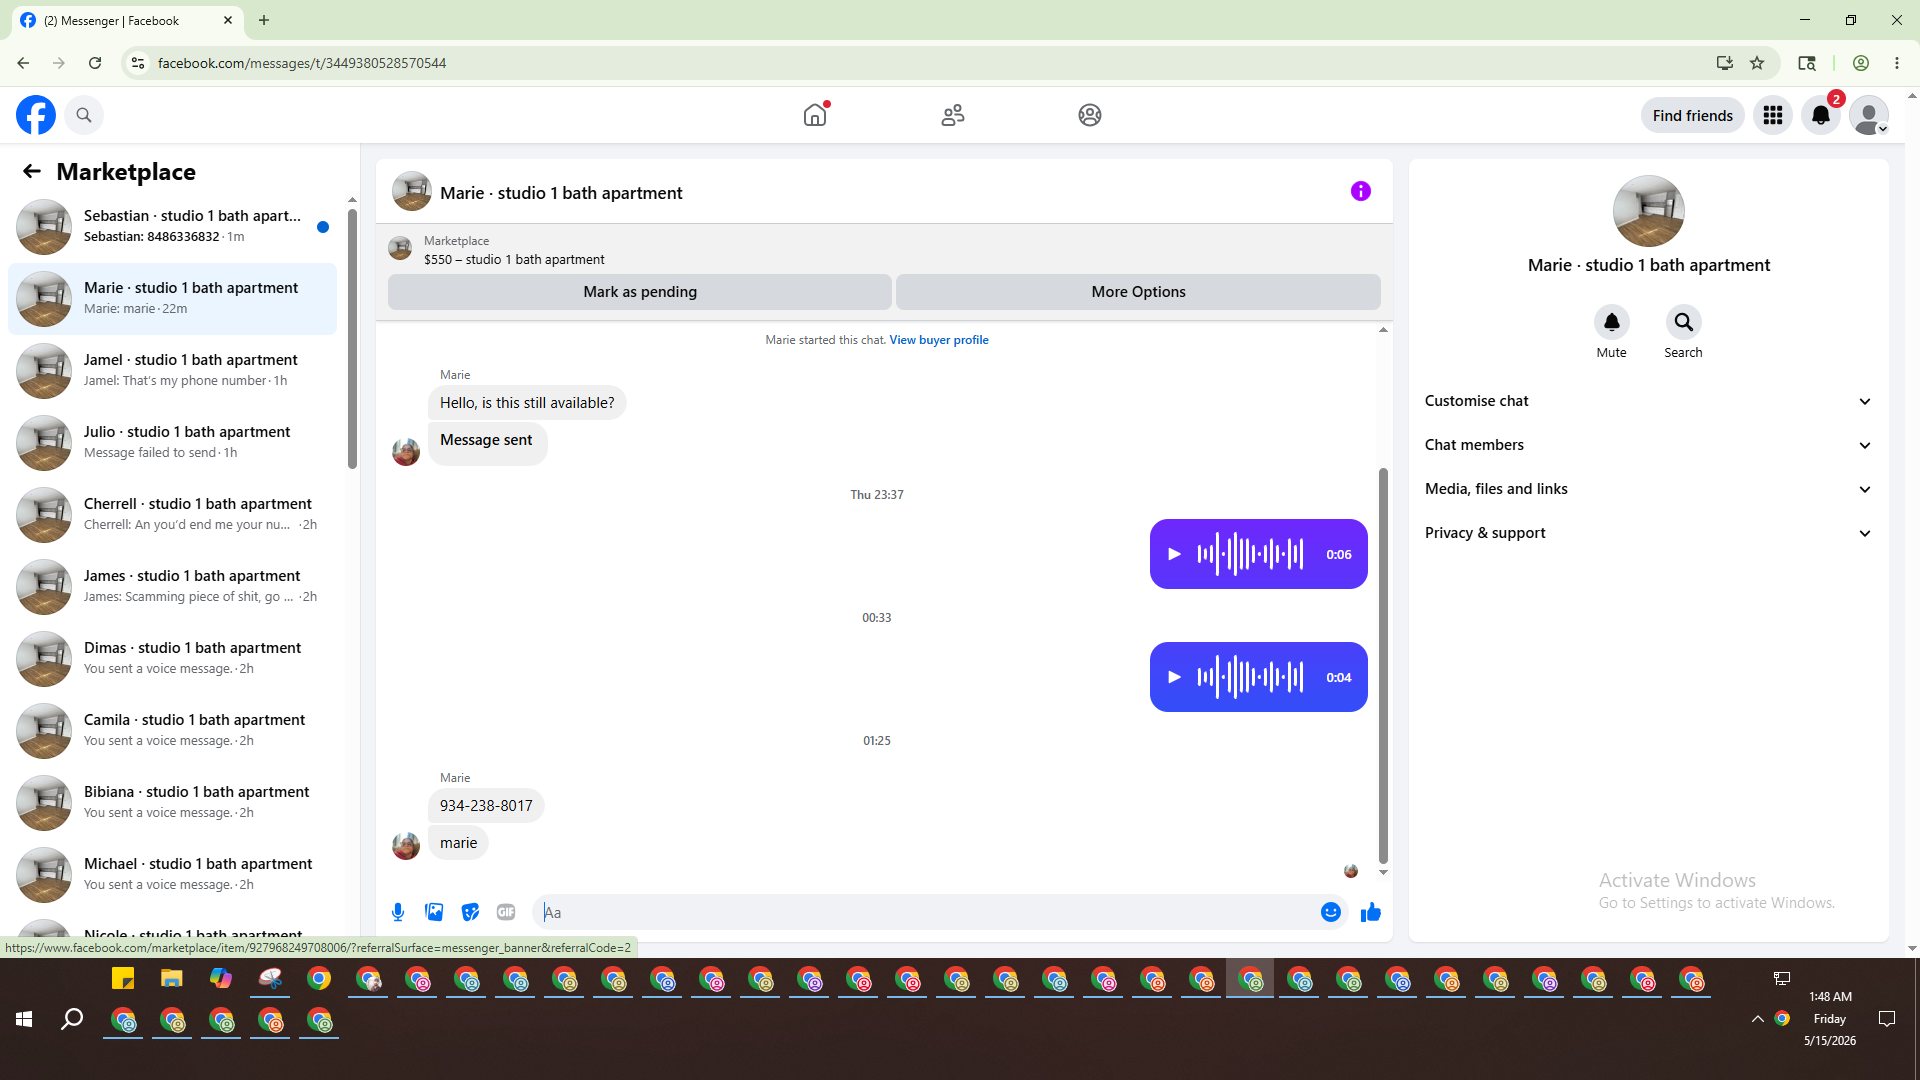This screenshot has height=1080, width=1920.
Task: Click the conversation list scrollbar
Action: 352,338
